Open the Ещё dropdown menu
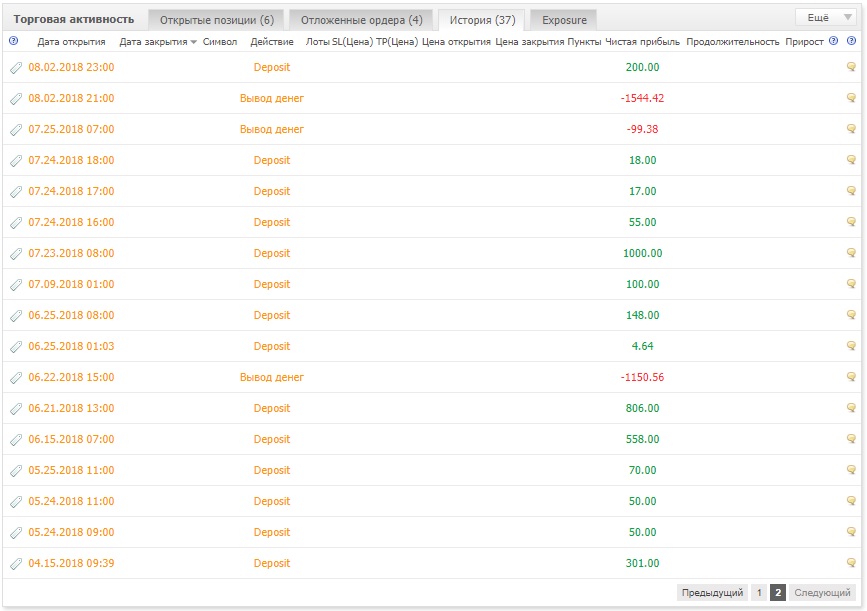 point(828,18)
